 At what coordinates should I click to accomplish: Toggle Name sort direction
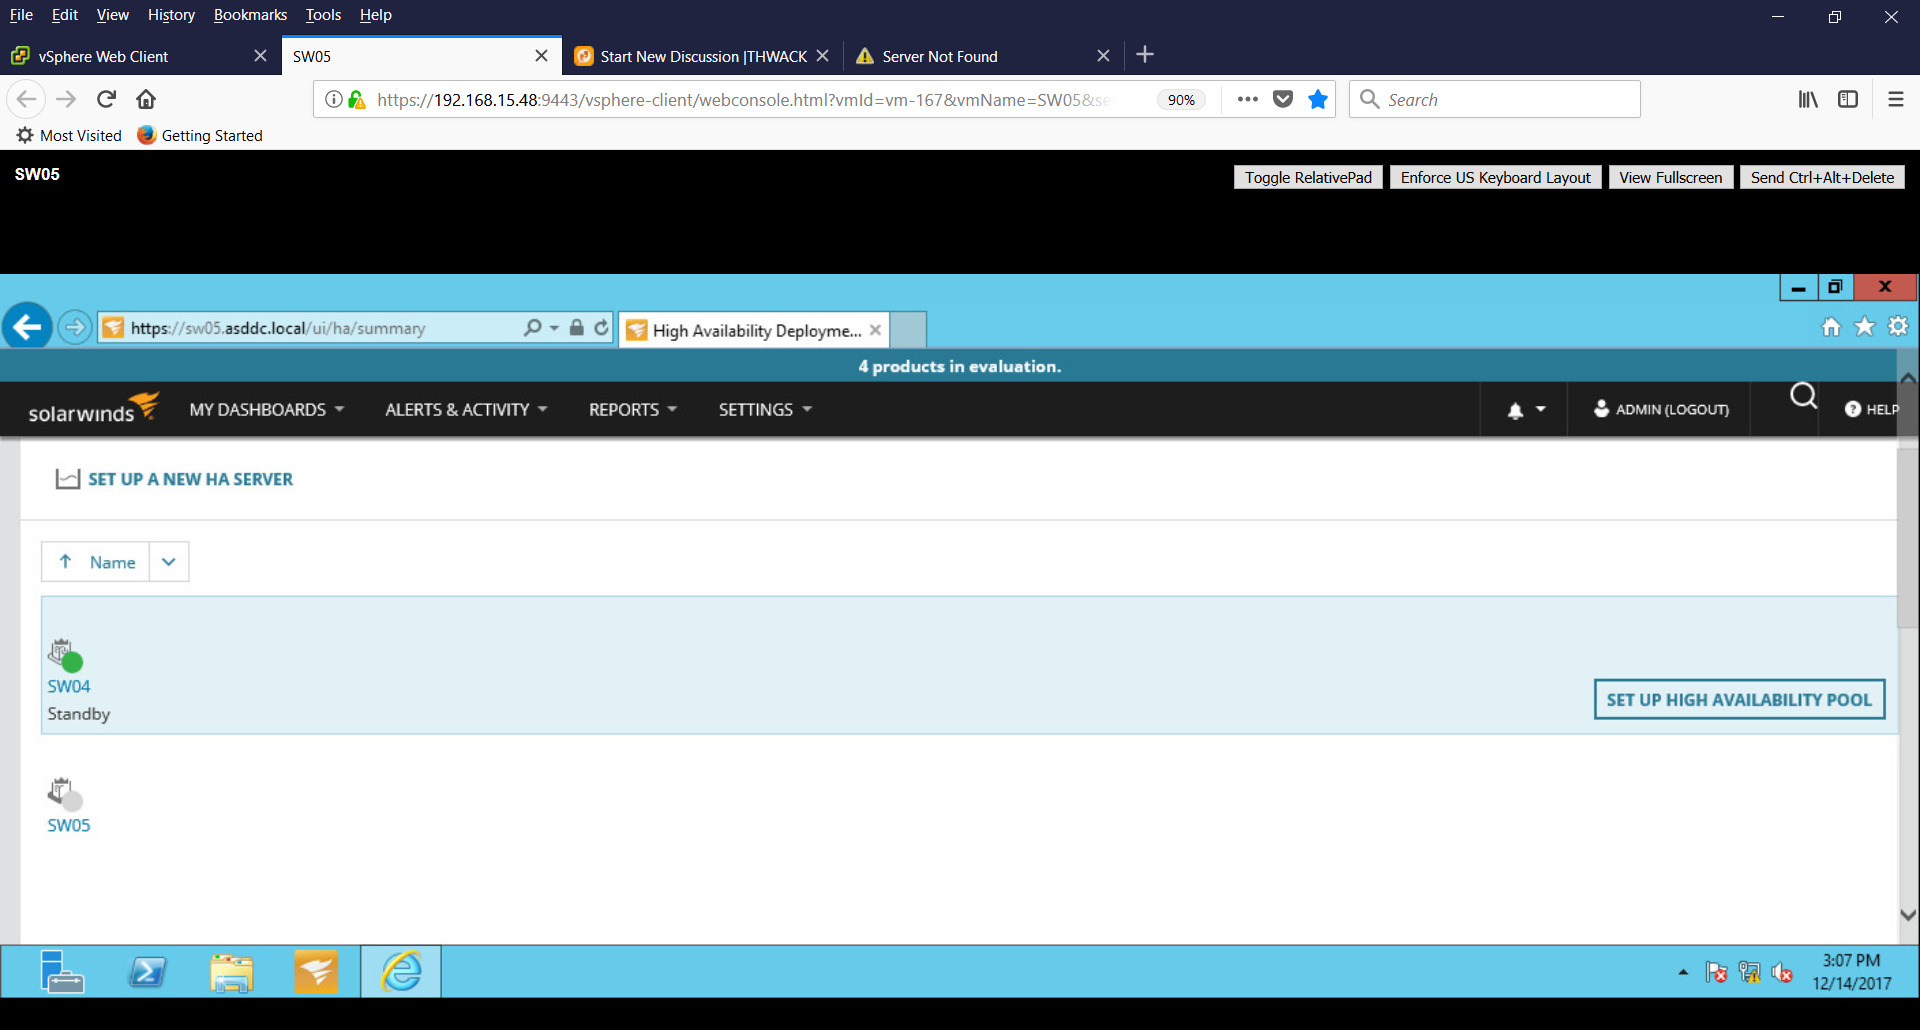96,562
